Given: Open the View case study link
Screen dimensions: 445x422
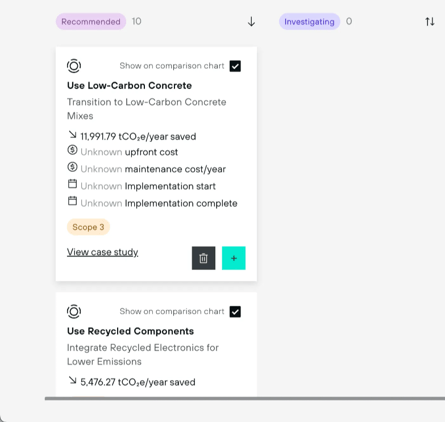Looking at the screenshot, I should pos(103,252).
